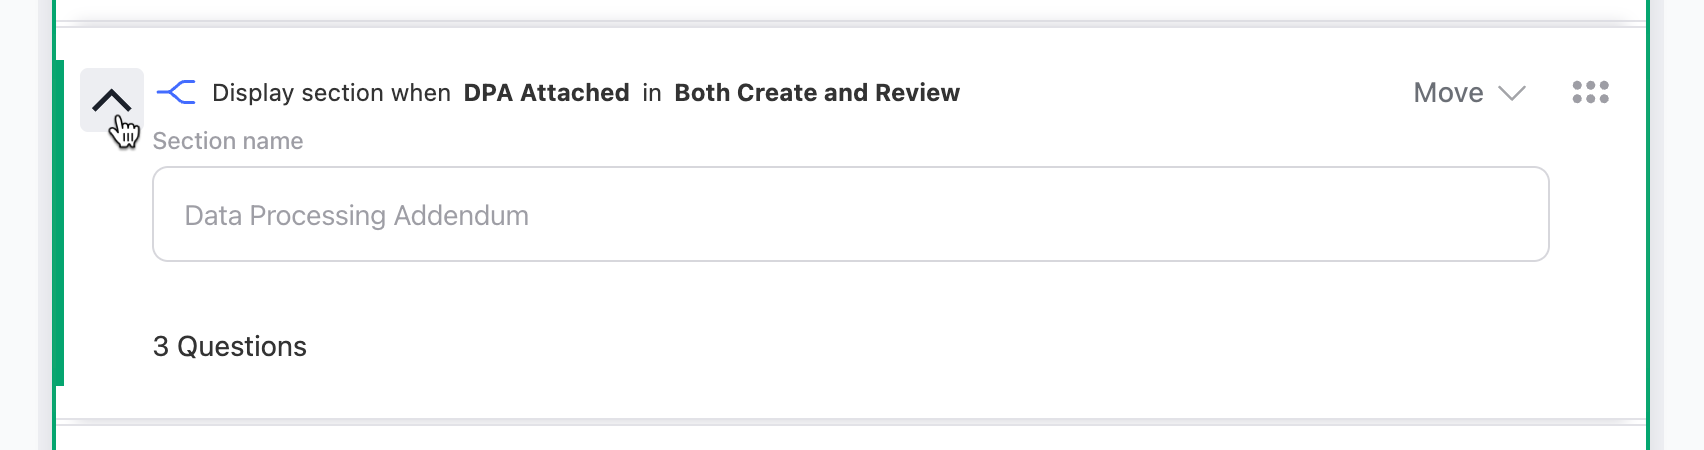Click the green accent bar left of section
Screen dimensions: 1704x450
(60, 222)
